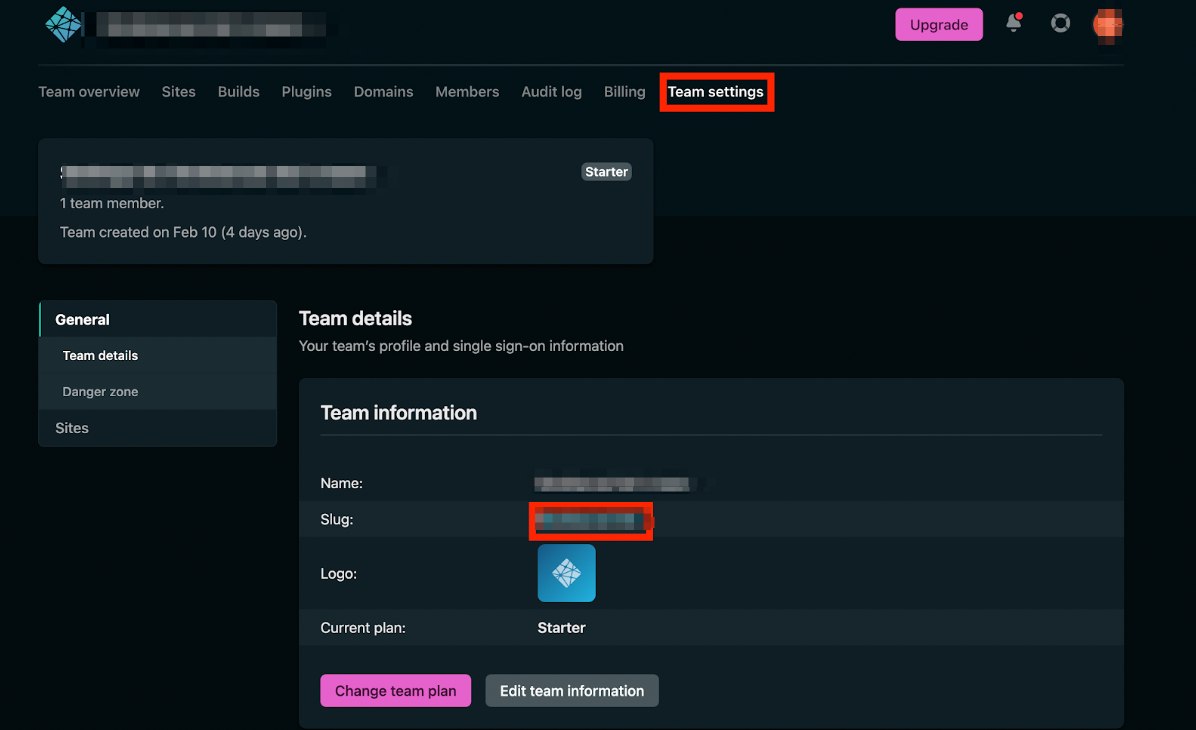The width and height of the screenshot is (1196, 730).
Task: Open the Members tab
Action: (x=467, y=92)
